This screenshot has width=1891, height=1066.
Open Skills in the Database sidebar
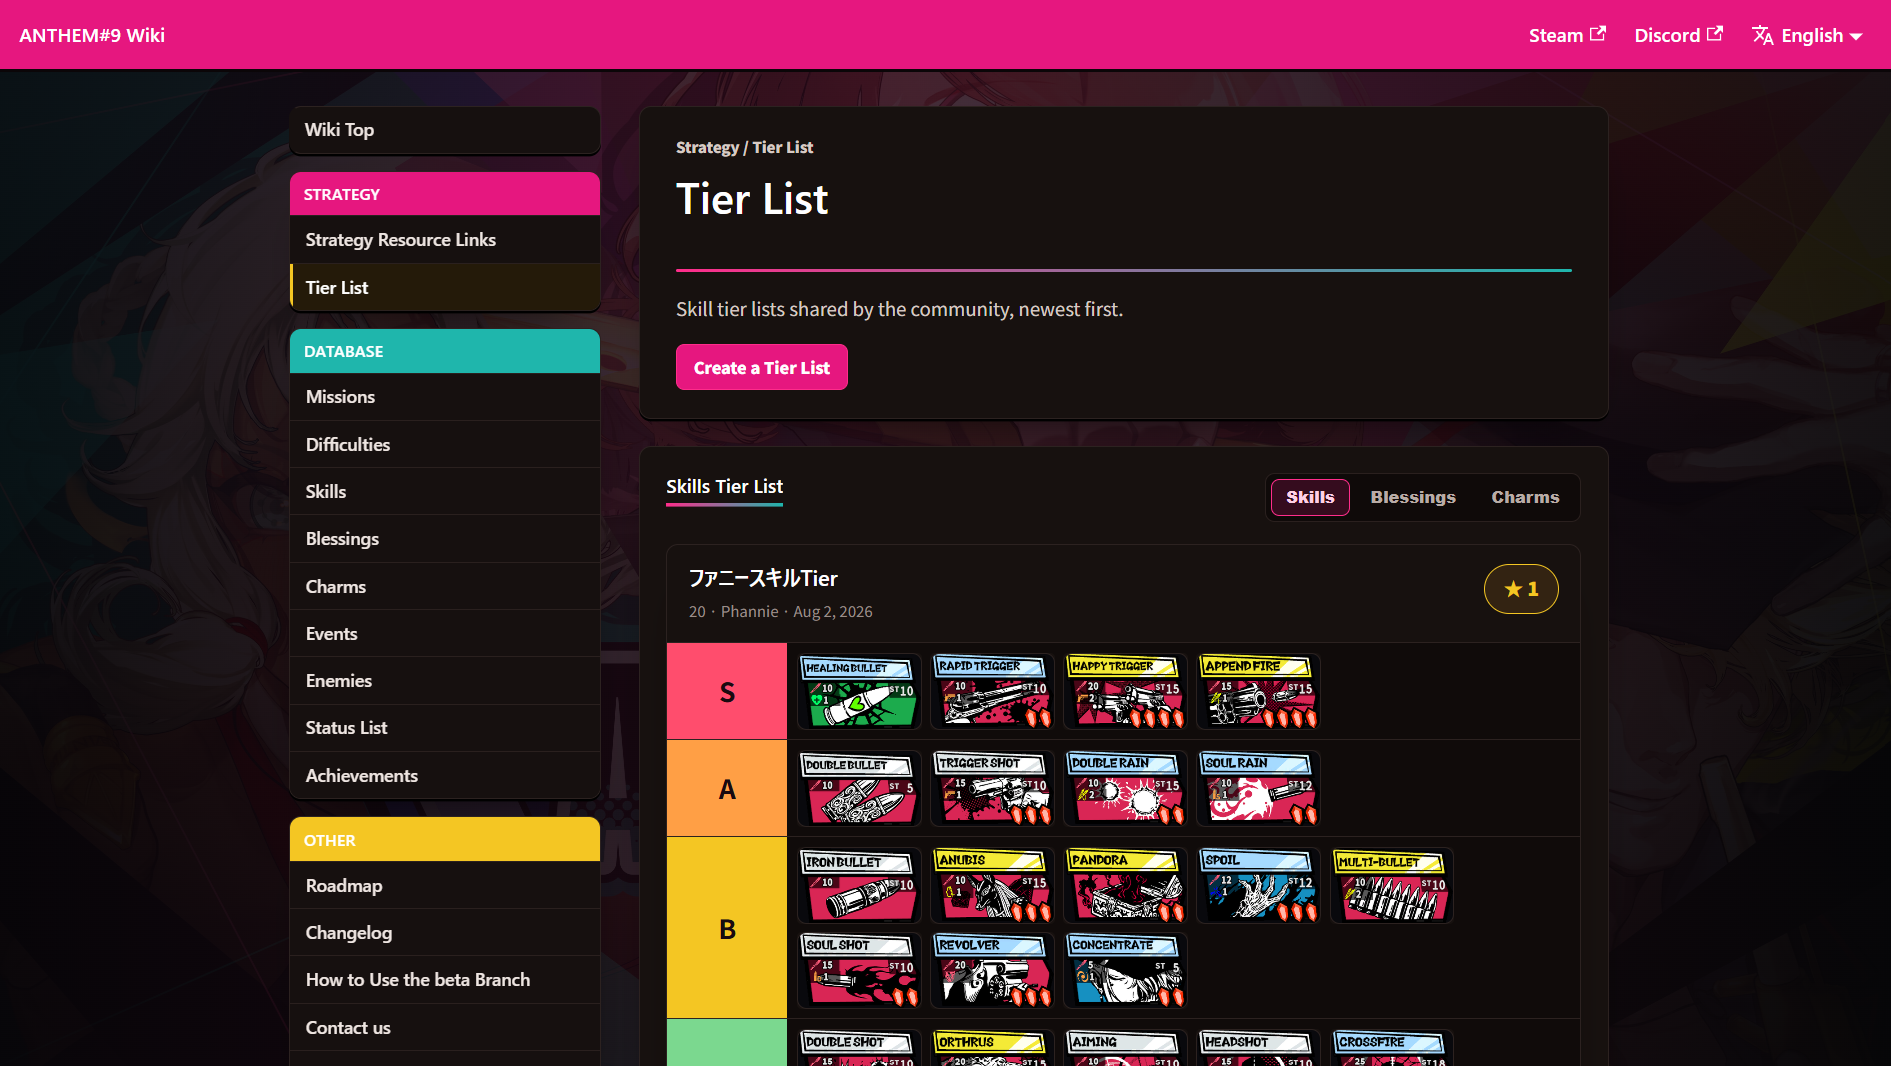coord(445,492)
